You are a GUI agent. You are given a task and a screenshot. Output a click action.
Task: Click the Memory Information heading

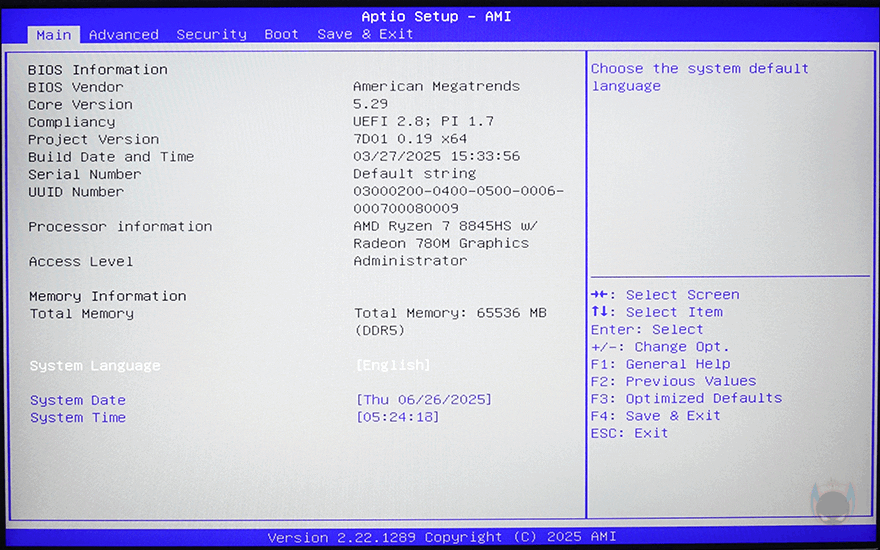(x=108, y=296)
